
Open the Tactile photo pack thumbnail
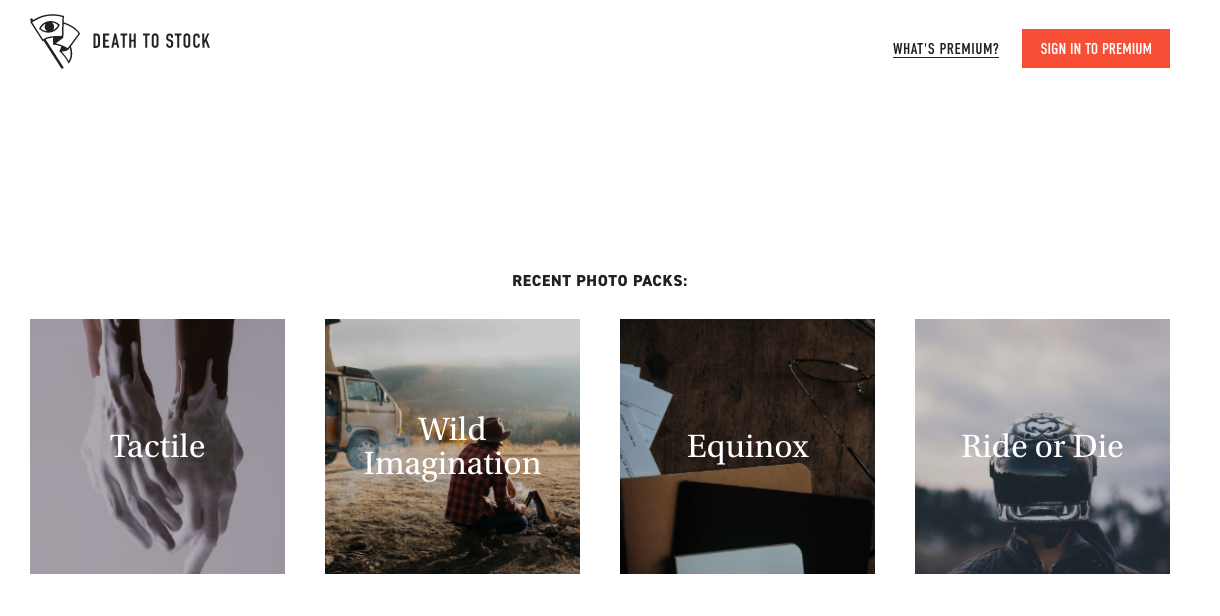157,446
